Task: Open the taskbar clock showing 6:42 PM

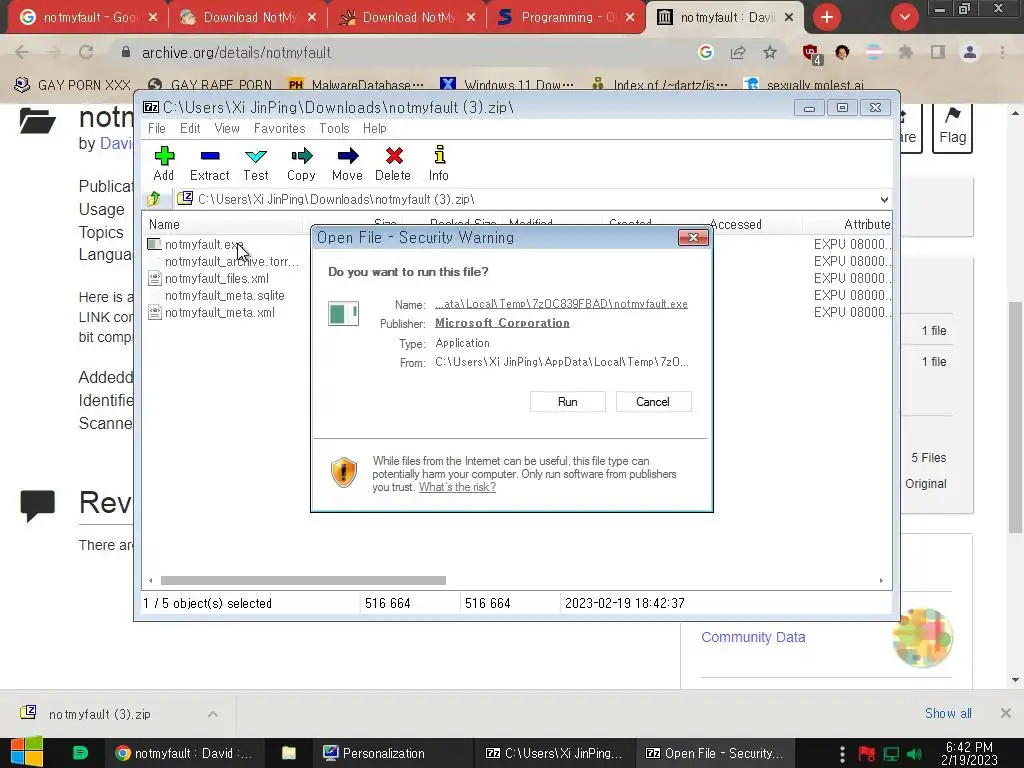Action: 969,753
